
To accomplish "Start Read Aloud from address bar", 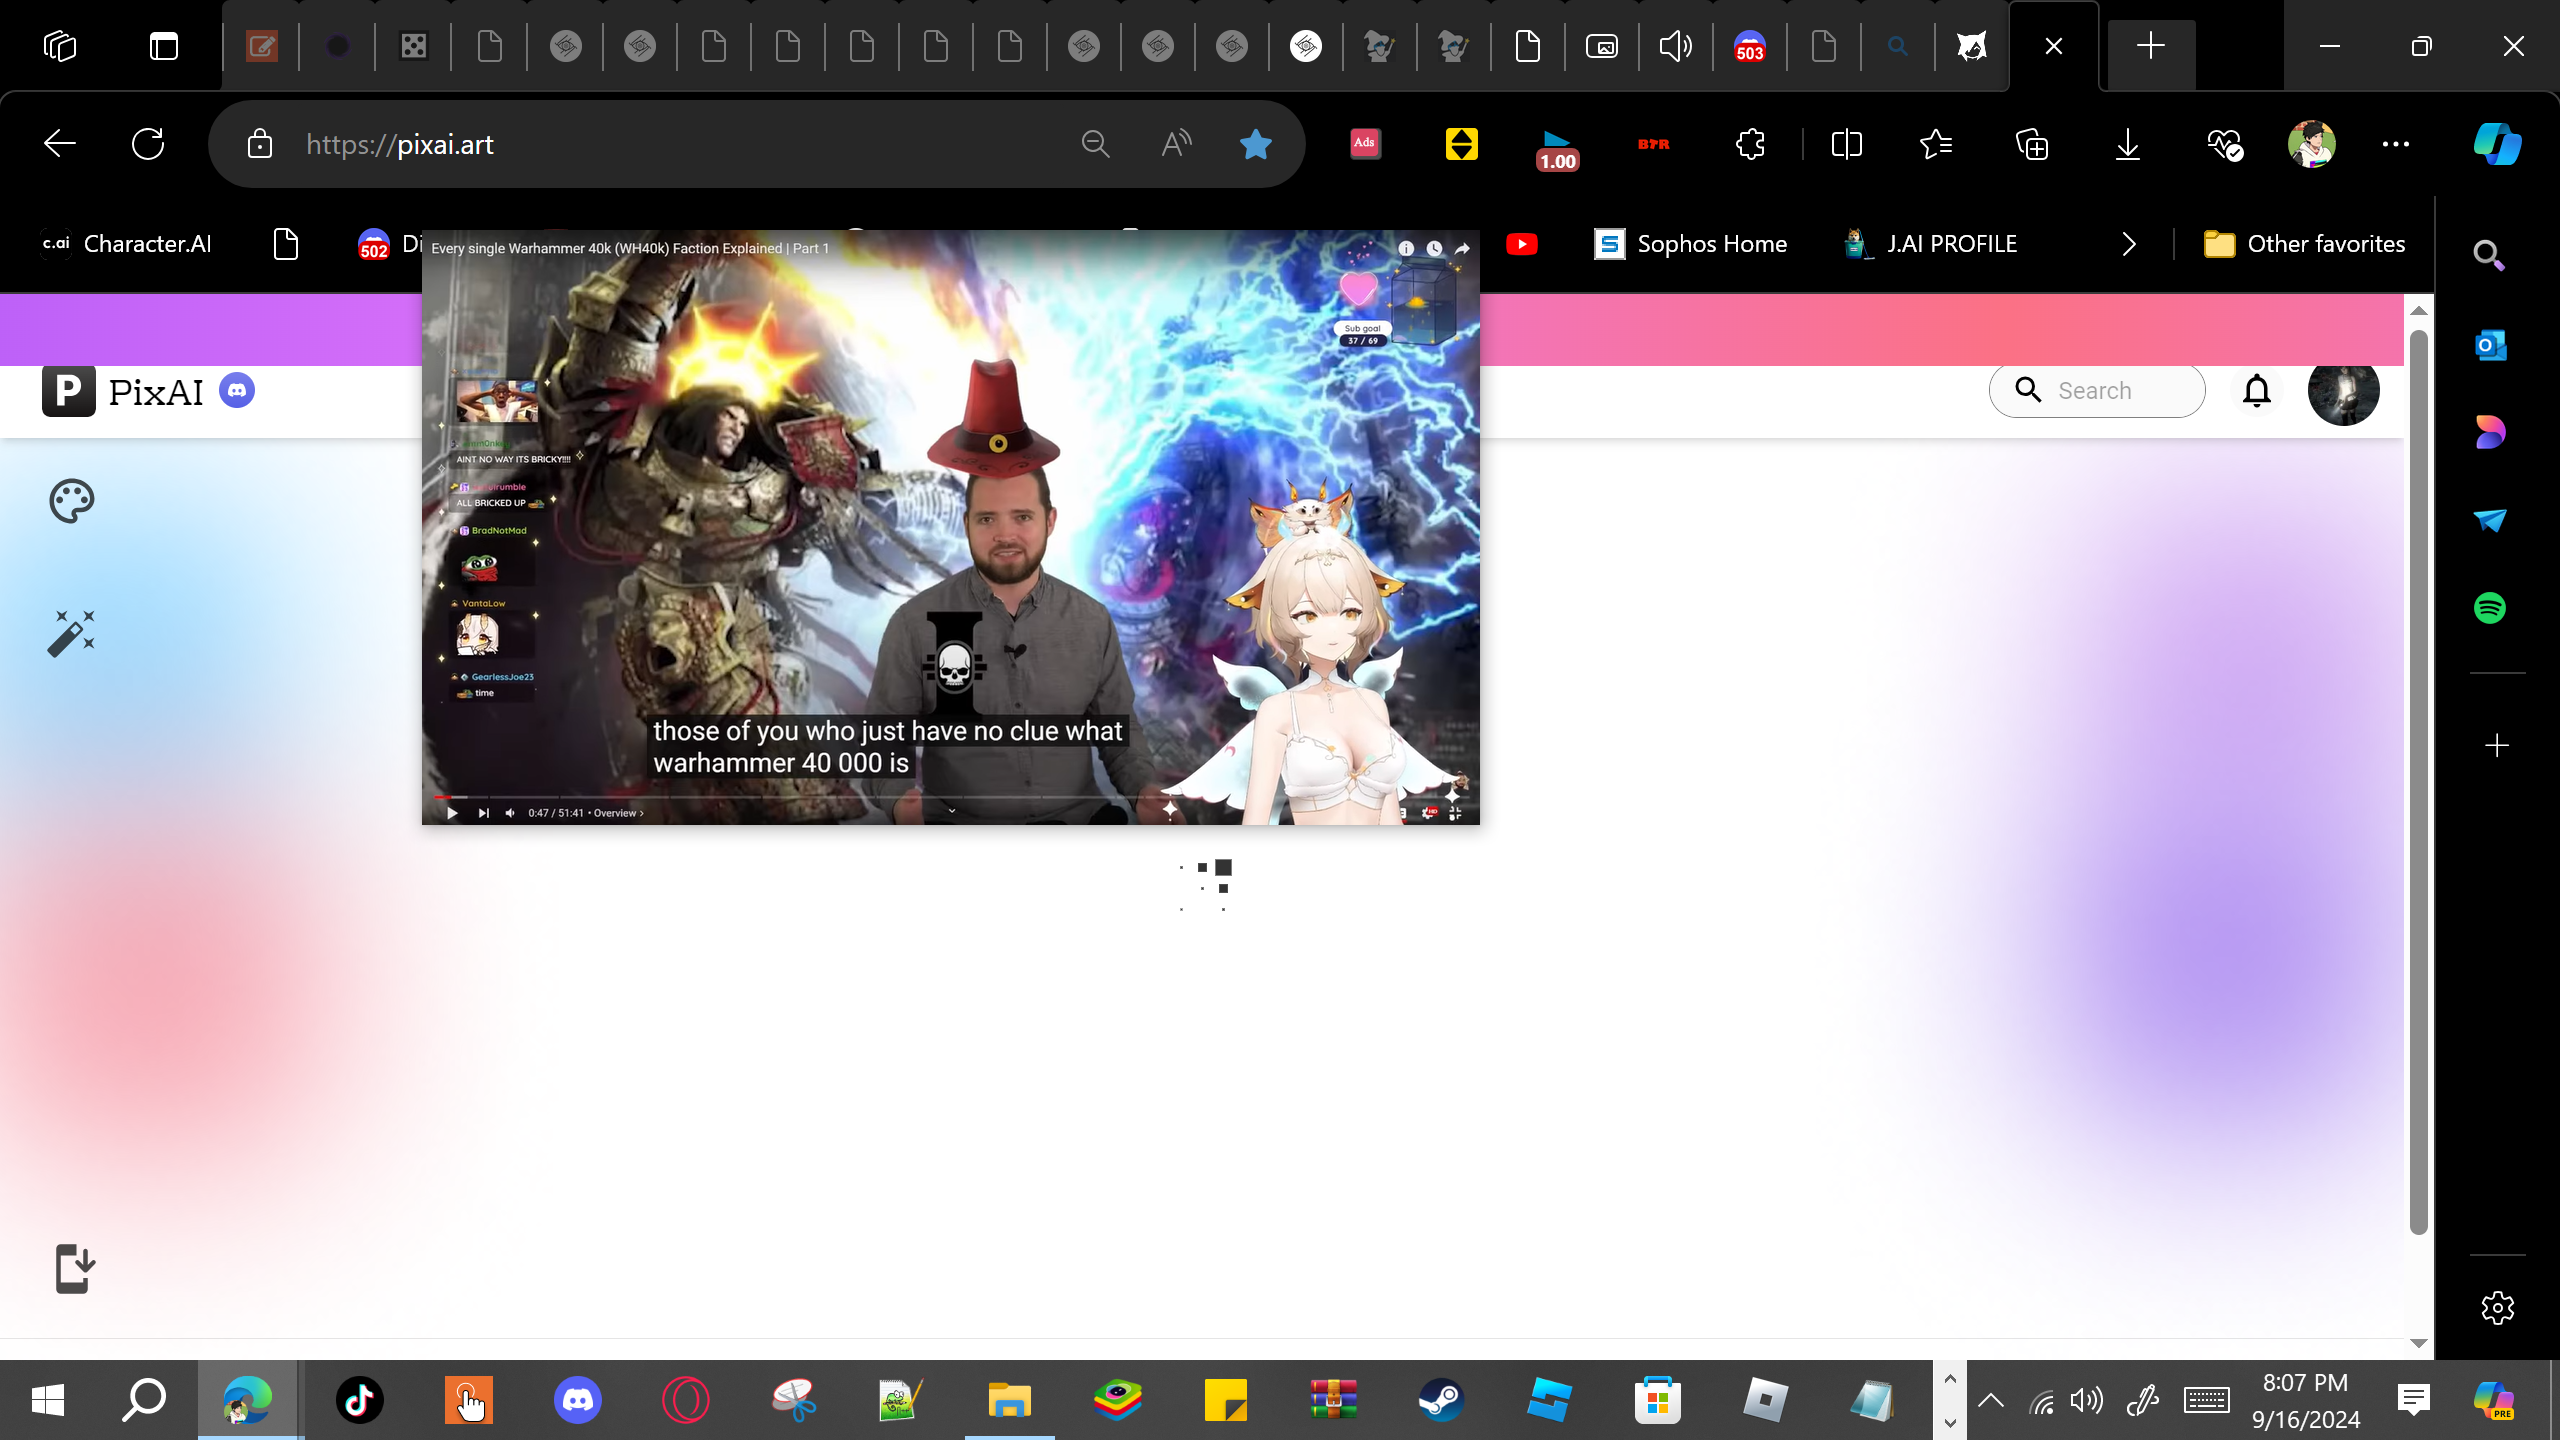I will pos(1176,144).
